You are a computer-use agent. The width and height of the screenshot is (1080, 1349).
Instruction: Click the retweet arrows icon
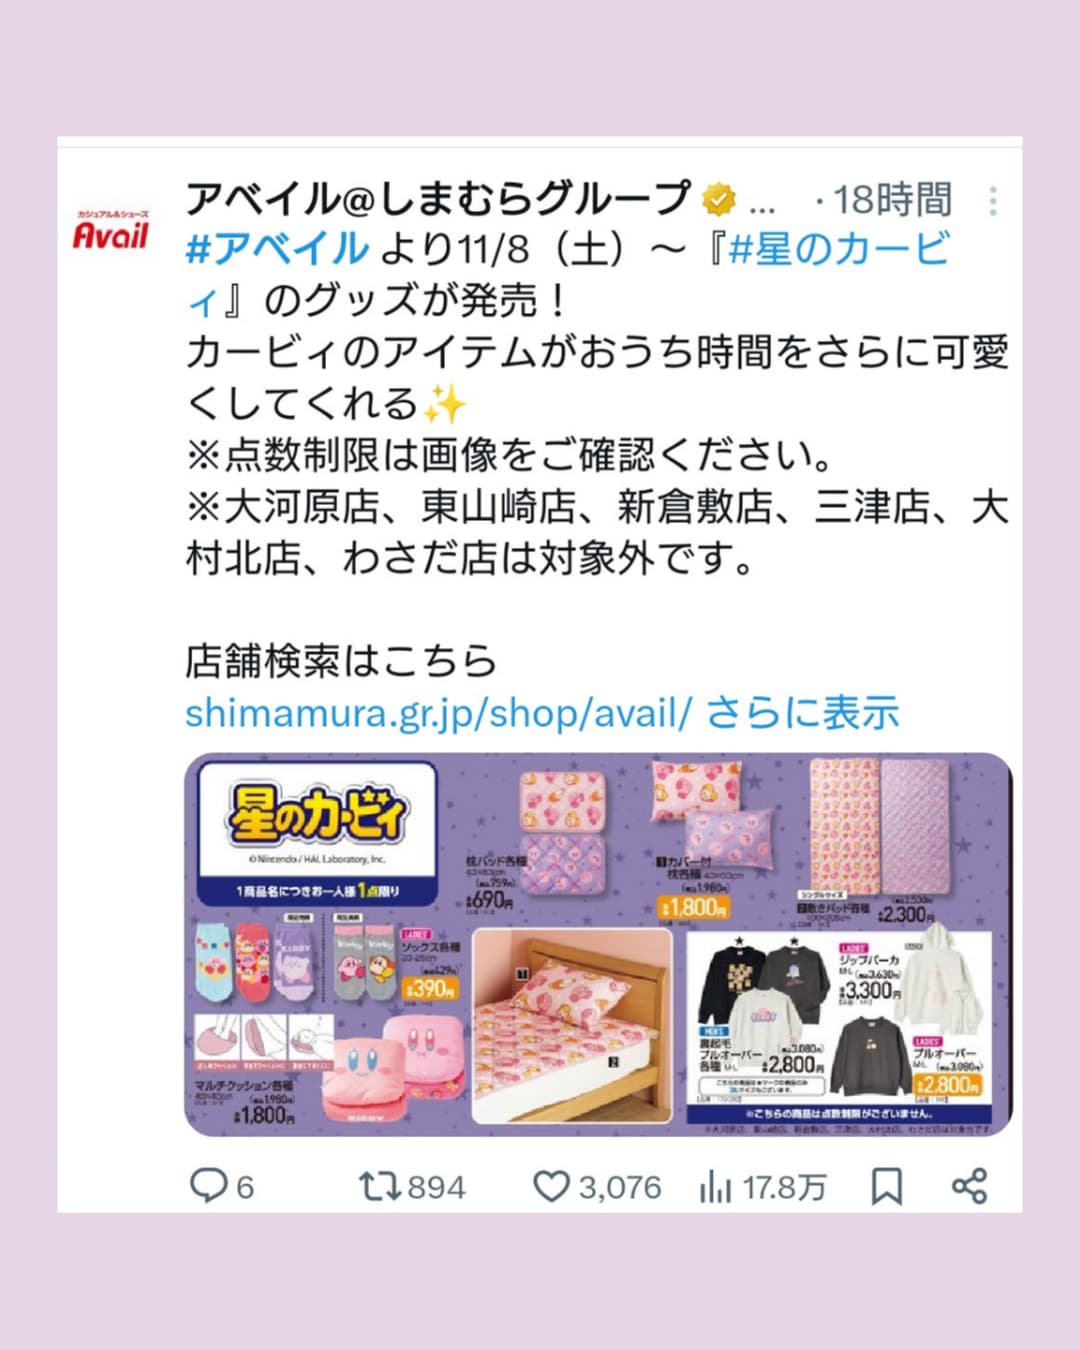click(x=380, y=1187)
